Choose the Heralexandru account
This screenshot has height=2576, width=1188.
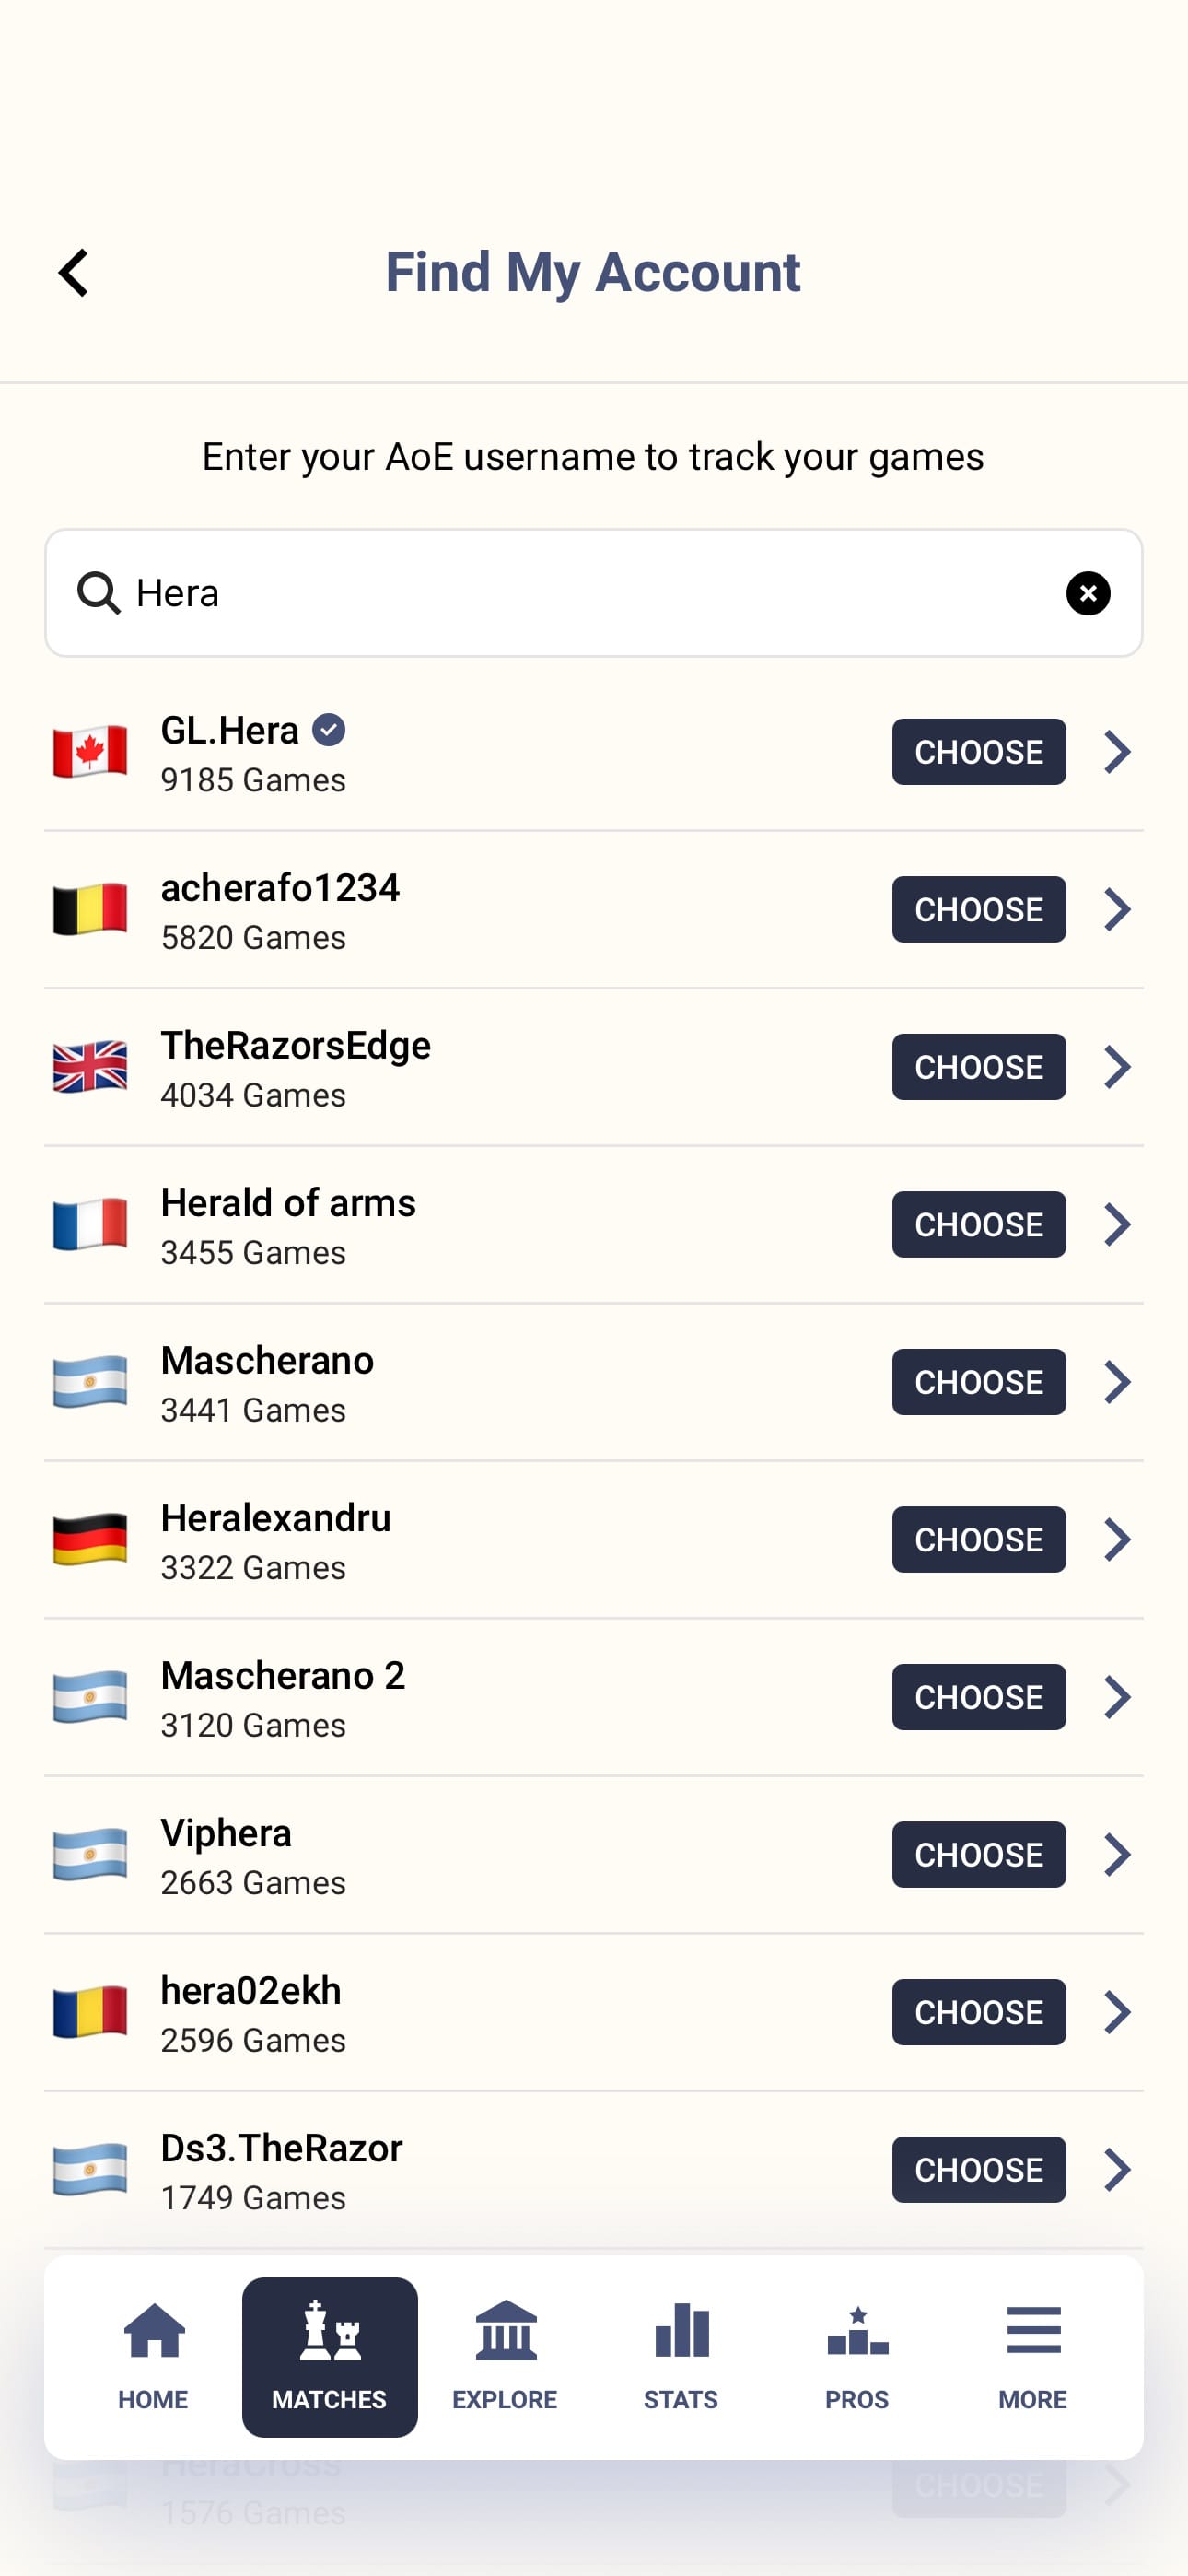(978, 1539)
